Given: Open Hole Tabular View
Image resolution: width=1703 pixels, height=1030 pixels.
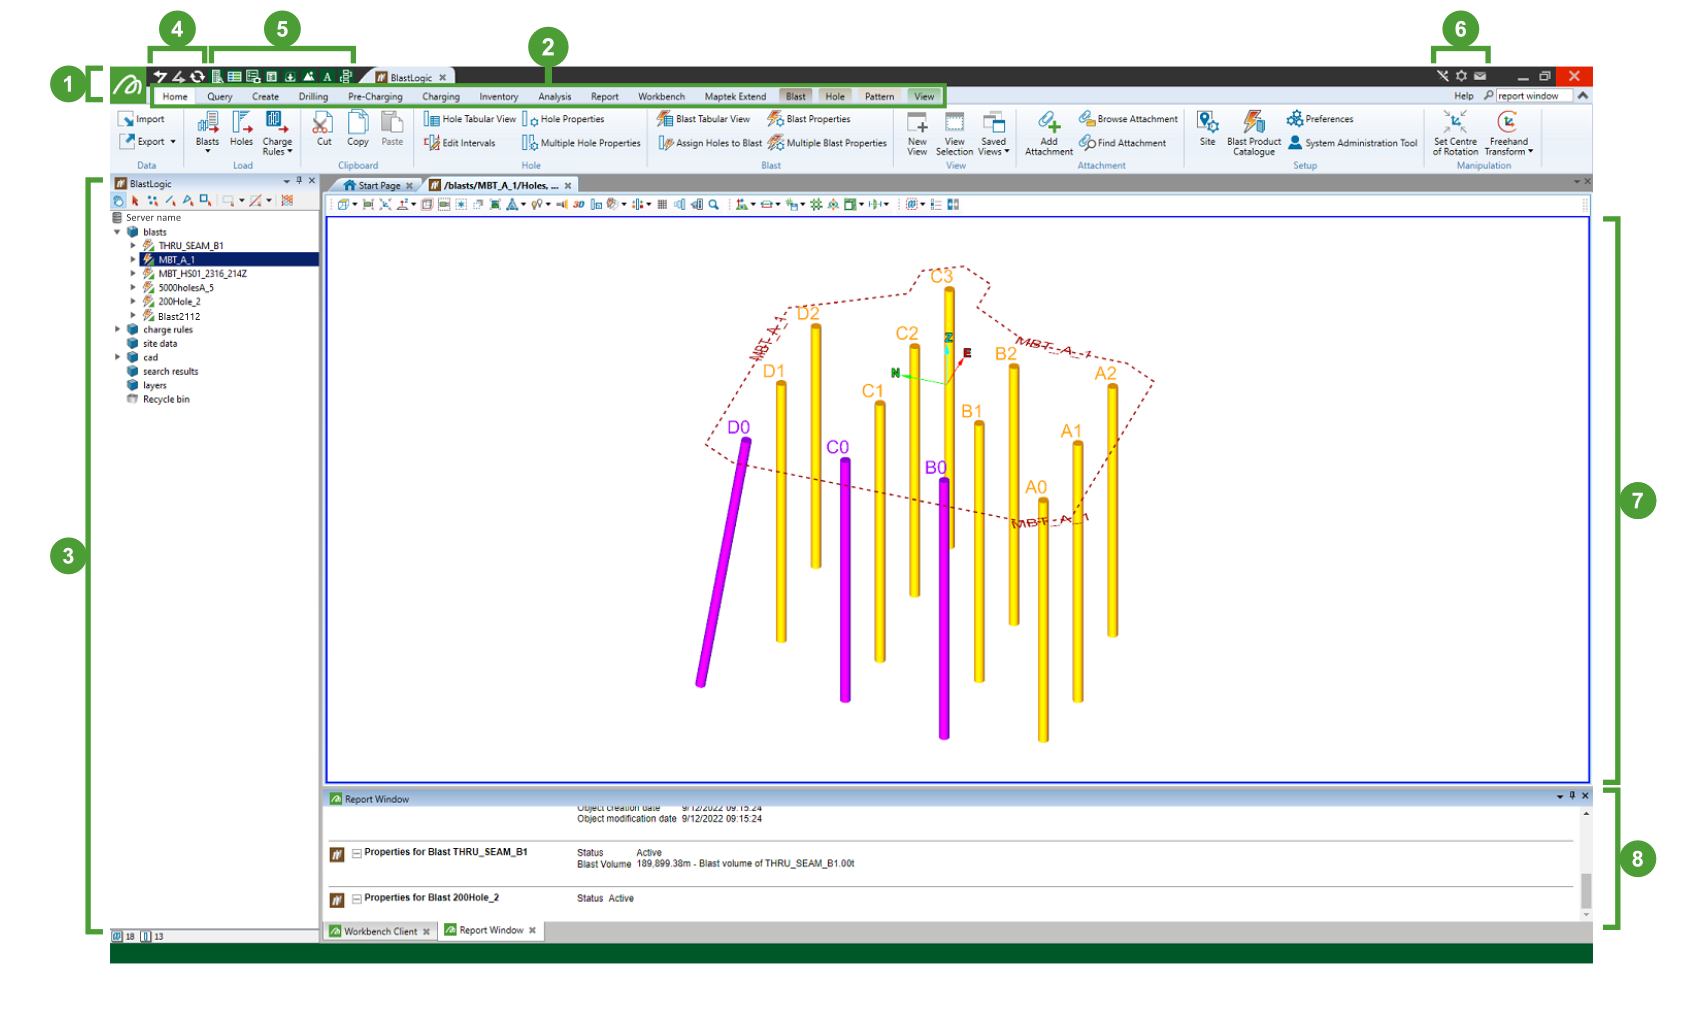Looking at the screenshot, I should (470, 119).
